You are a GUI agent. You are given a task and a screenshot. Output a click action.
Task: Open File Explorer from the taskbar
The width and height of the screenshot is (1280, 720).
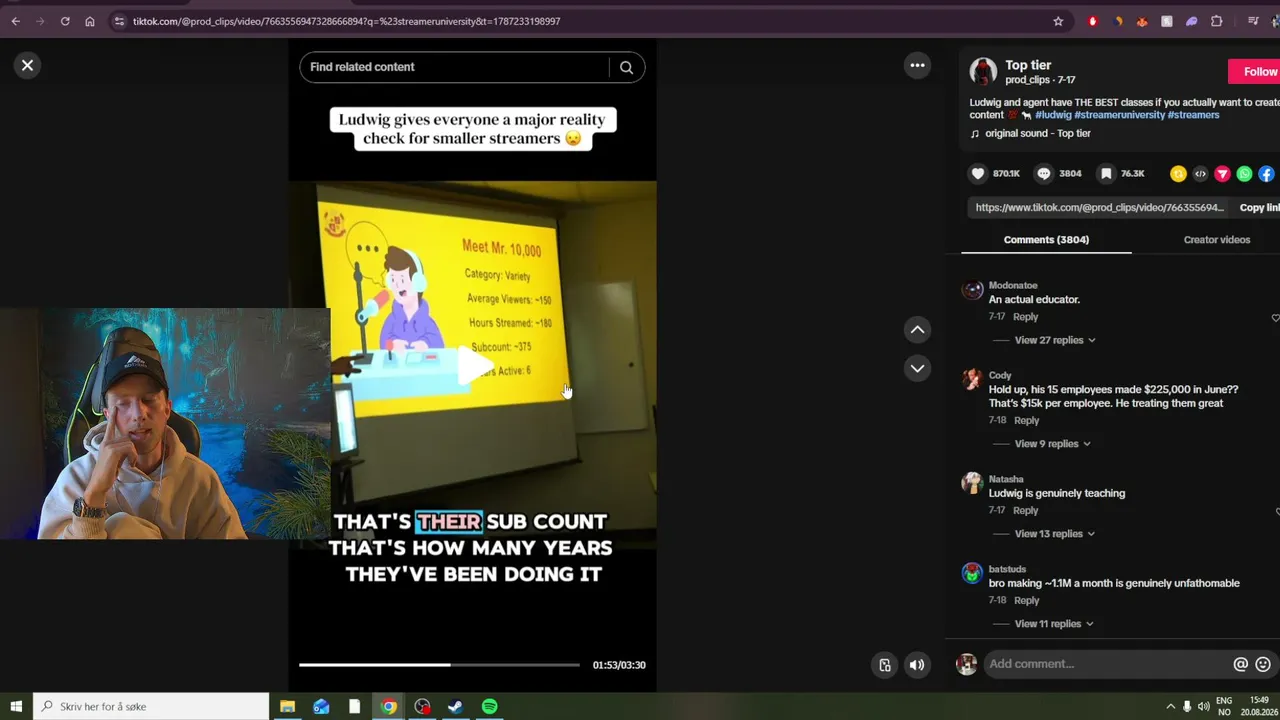[x=287, y=706]
